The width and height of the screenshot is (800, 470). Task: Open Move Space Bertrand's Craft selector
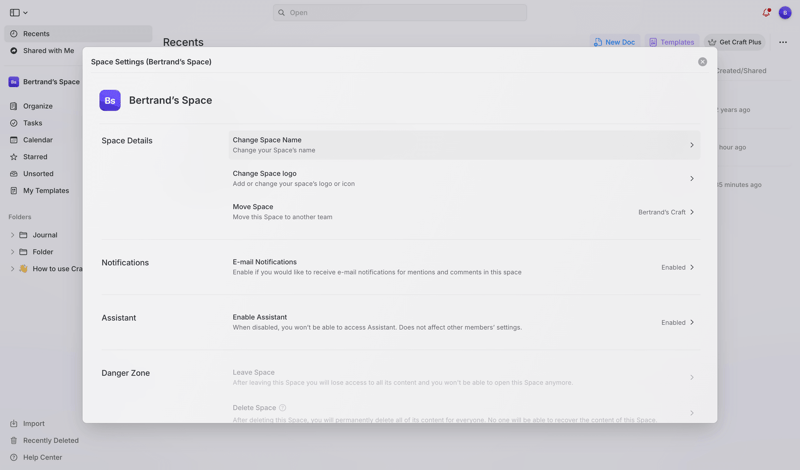(x=666, y=212)
